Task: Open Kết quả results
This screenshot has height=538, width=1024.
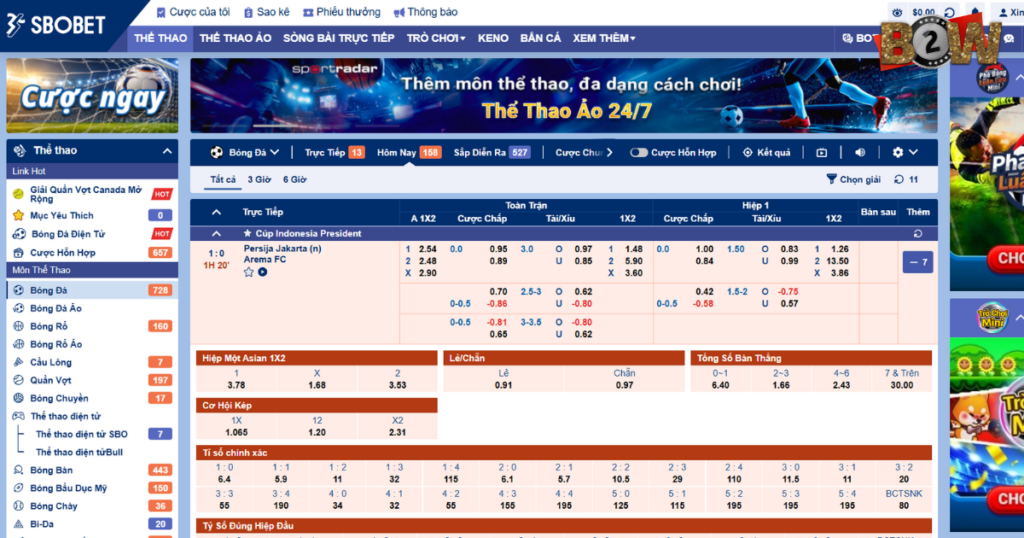Action: [x=767, y=153]
